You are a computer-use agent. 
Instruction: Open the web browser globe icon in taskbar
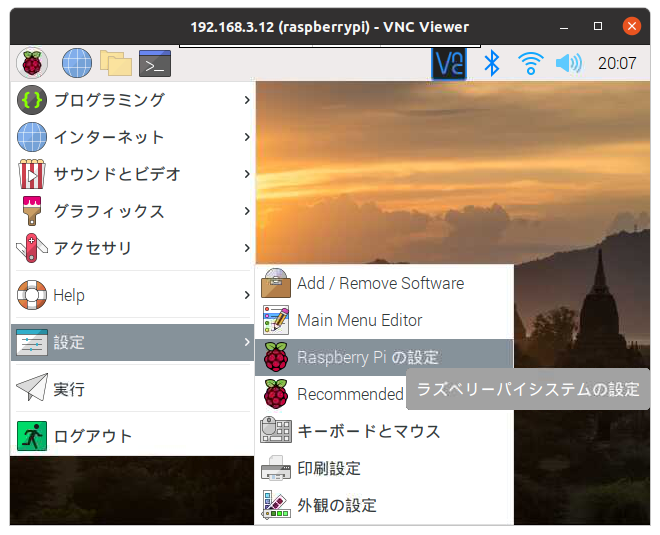click(x=77, y=63)
